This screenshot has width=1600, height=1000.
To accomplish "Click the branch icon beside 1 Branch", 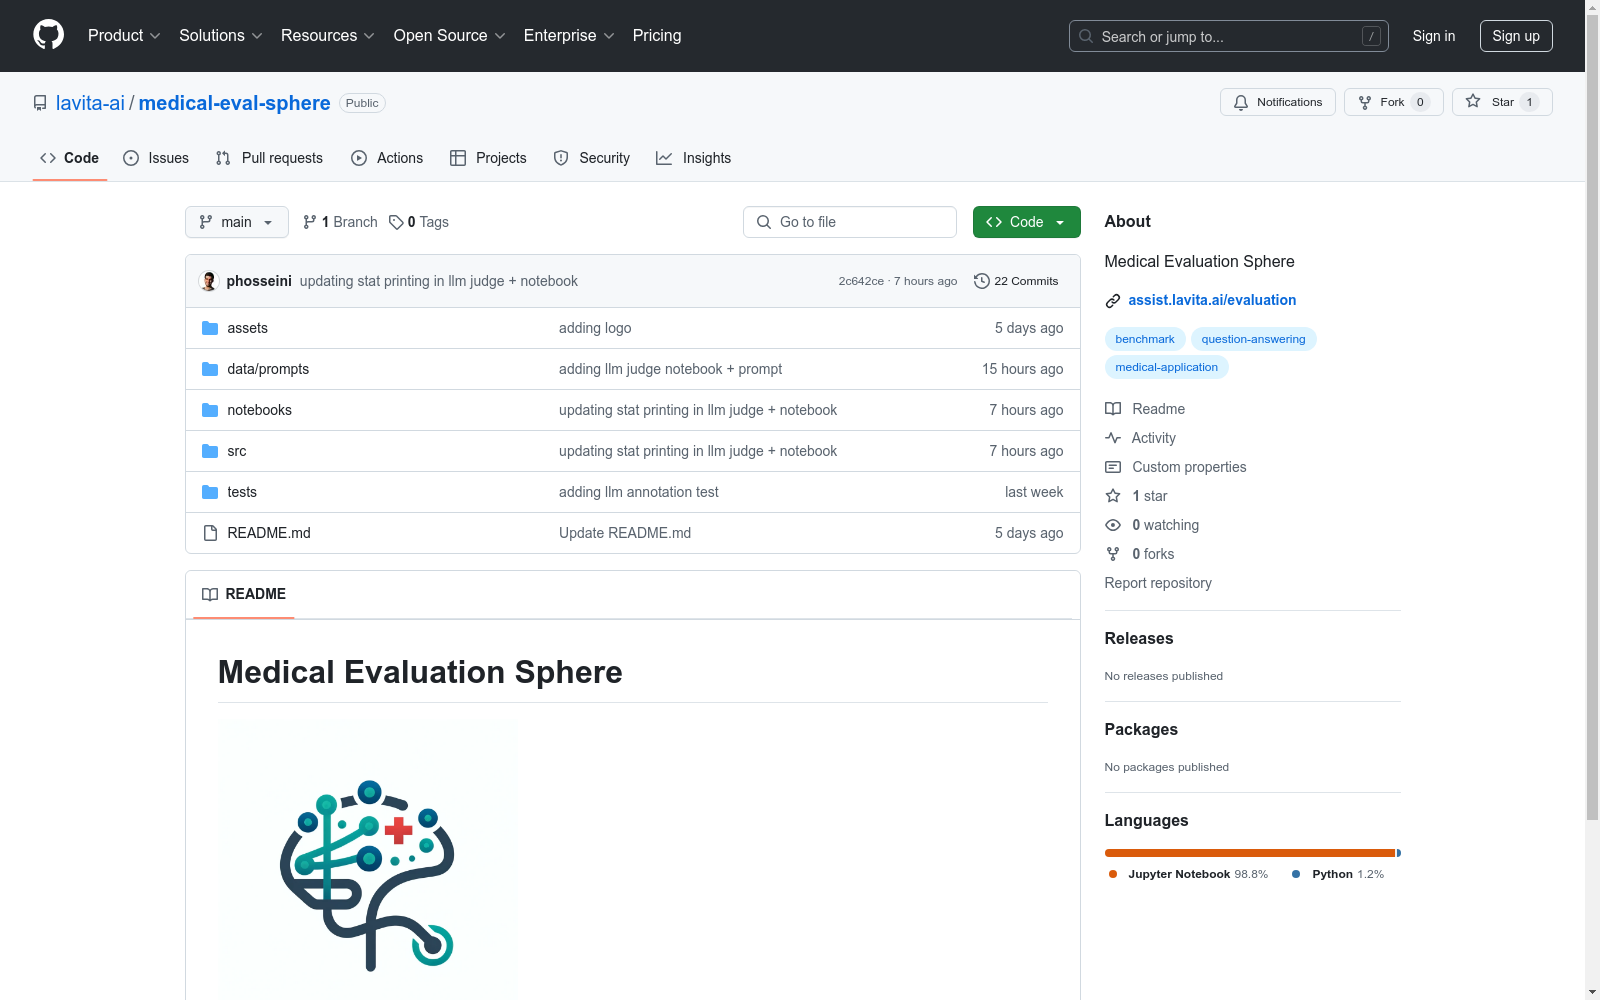I will [310, 222].
